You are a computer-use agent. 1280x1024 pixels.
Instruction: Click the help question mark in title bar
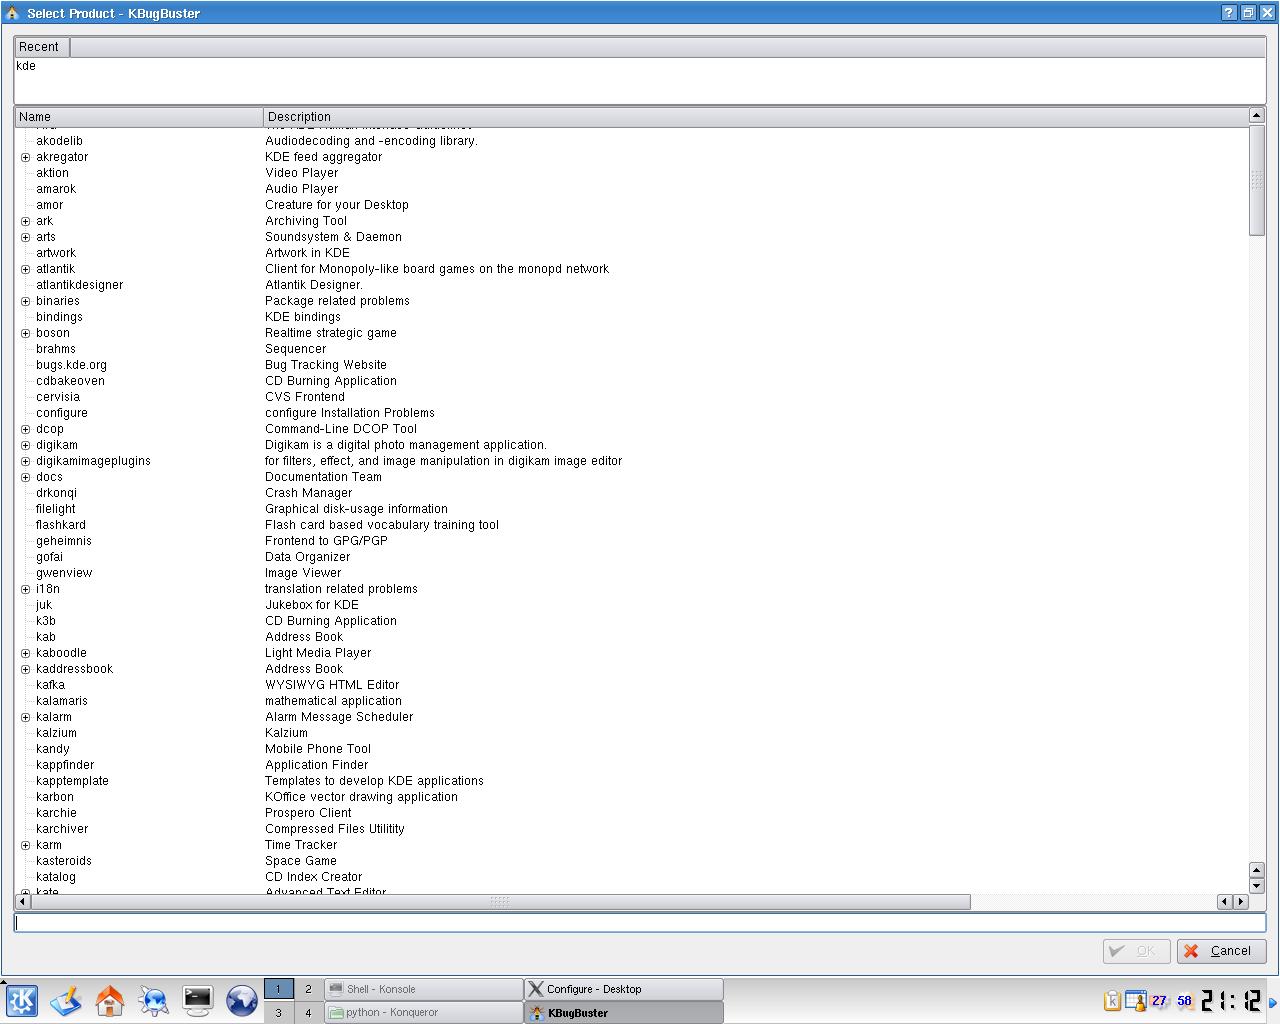coord(1229,13)
